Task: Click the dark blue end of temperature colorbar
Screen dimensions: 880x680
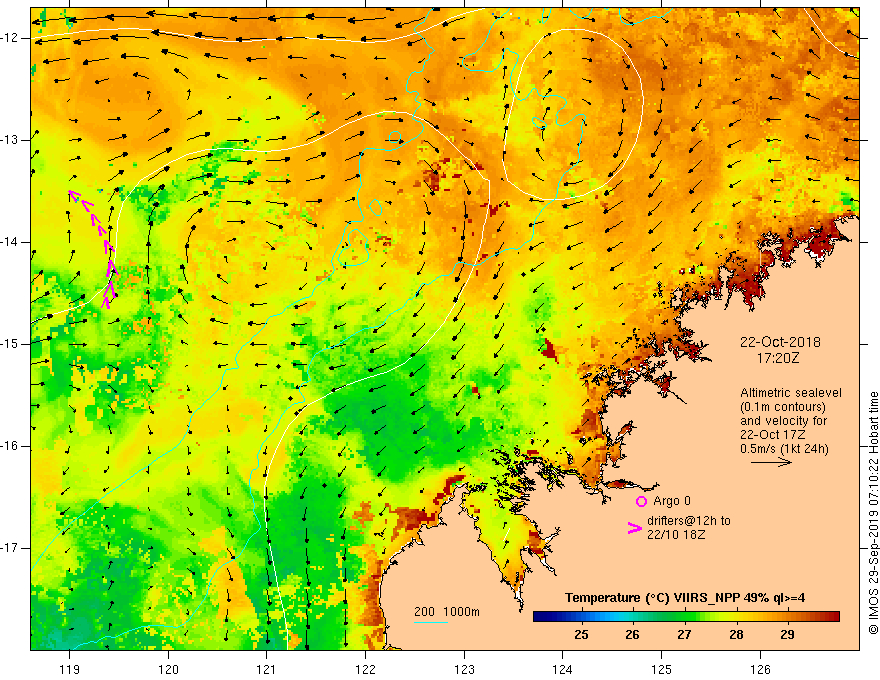Action: coord(542,617)
